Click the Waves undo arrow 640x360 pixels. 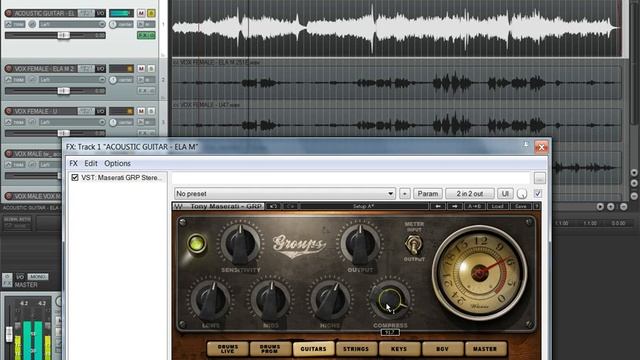coord(273,206)
